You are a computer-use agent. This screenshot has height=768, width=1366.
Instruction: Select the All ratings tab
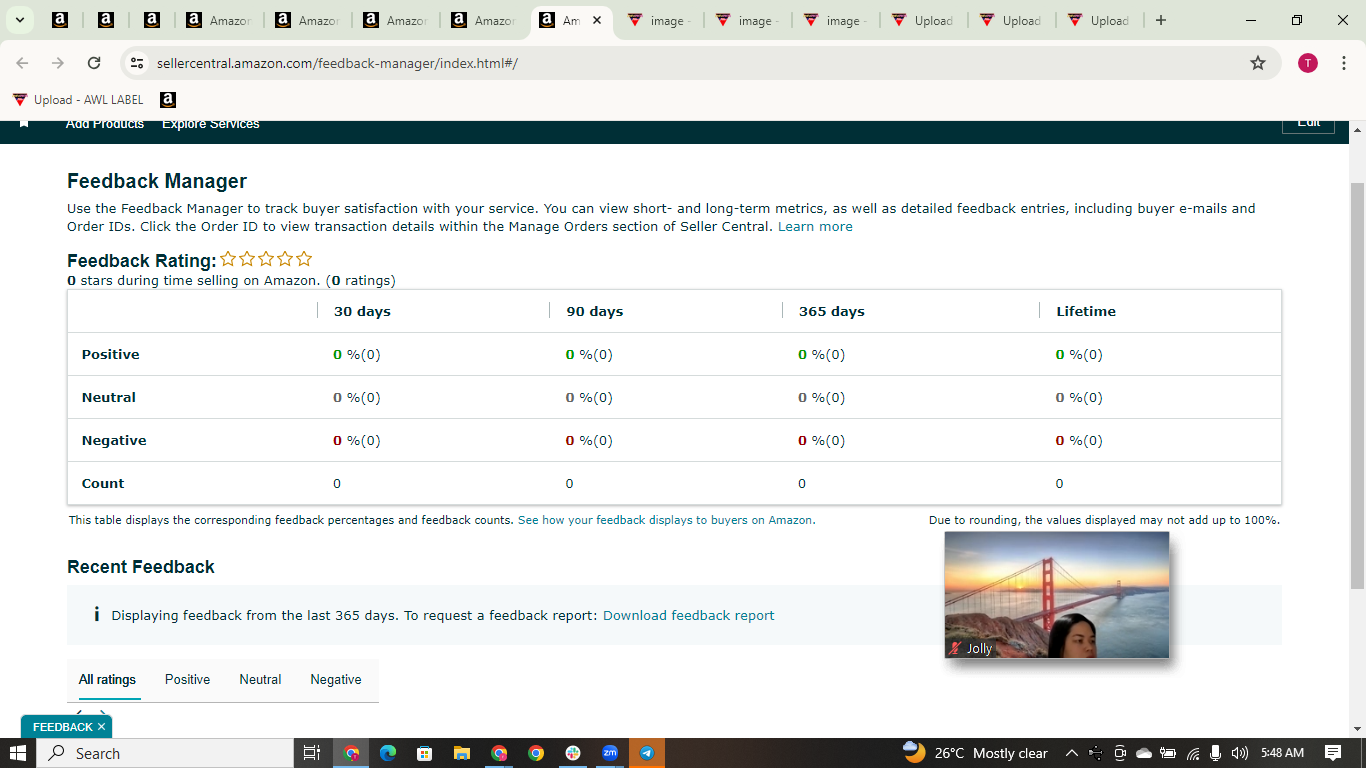(x=107, y=679)
